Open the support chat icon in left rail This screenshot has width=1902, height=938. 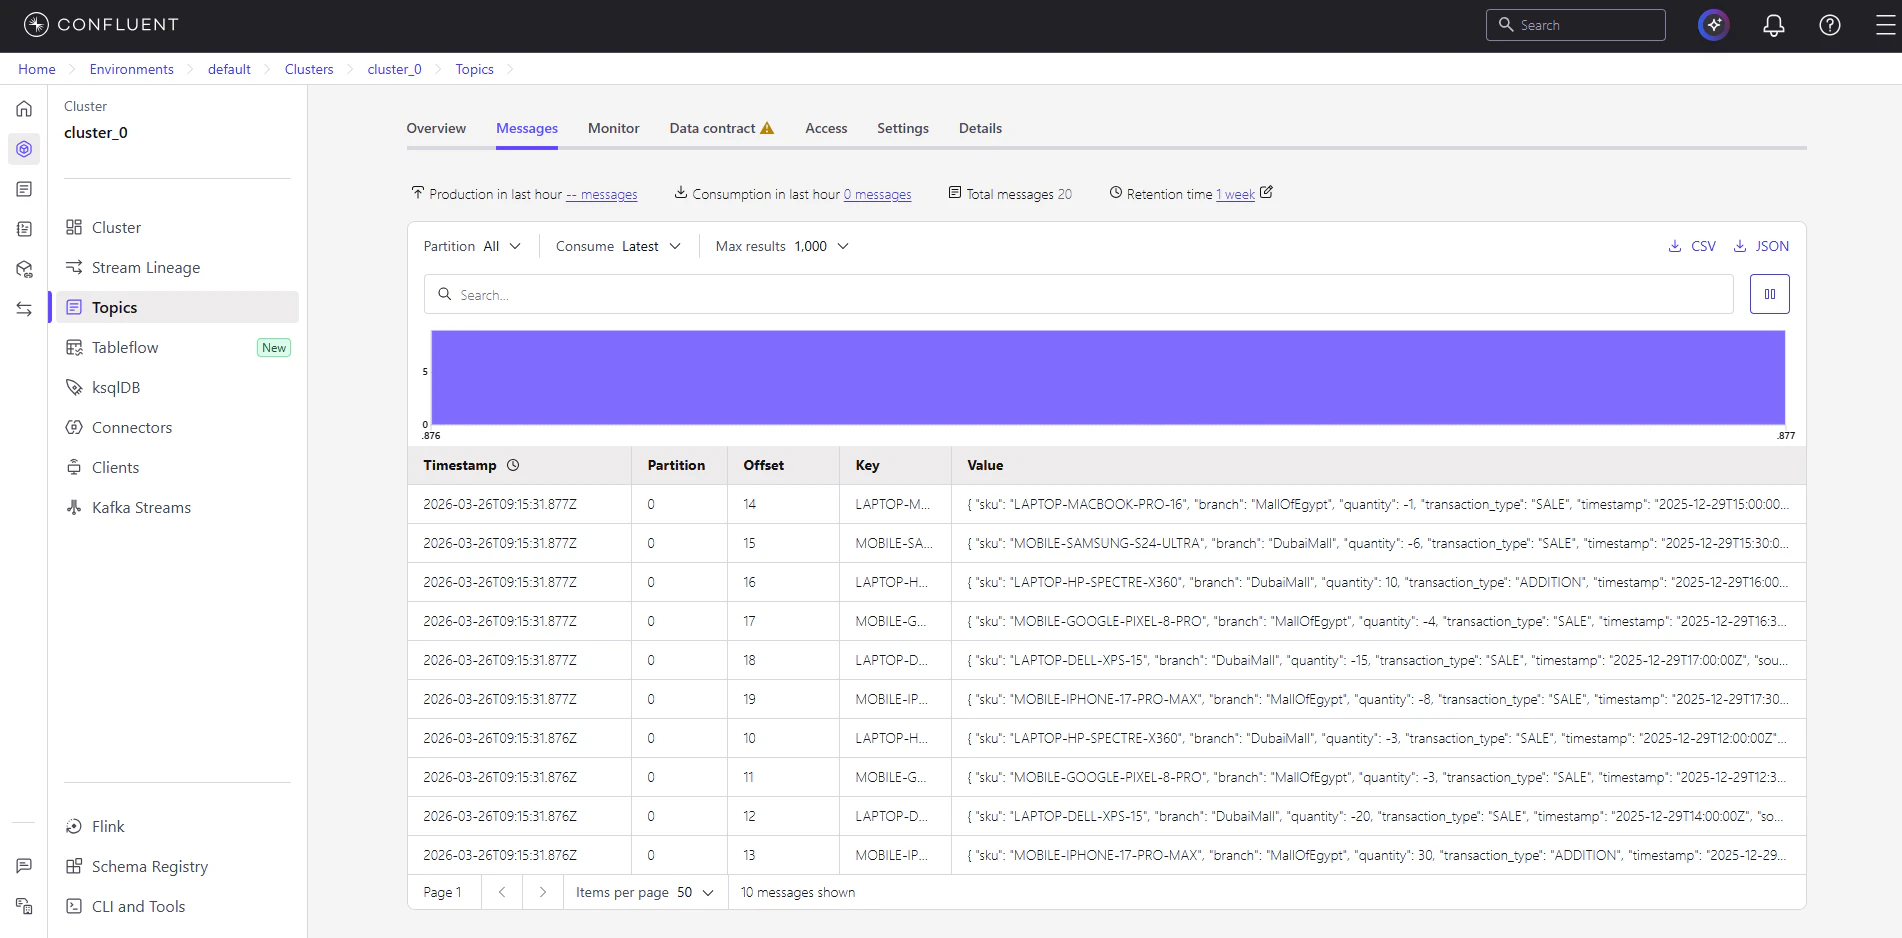point(24,866)
